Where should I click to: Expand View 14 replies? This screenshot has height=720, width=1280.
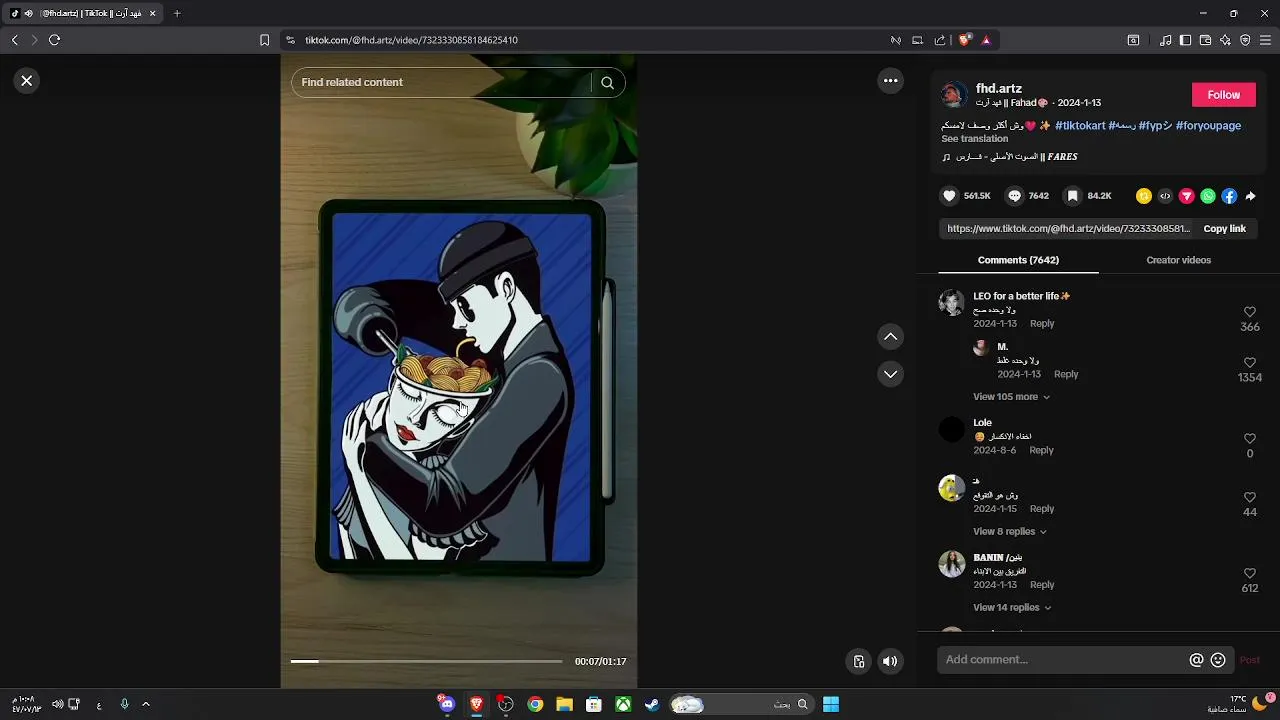pyautogui.click(x=1011, y=608)
